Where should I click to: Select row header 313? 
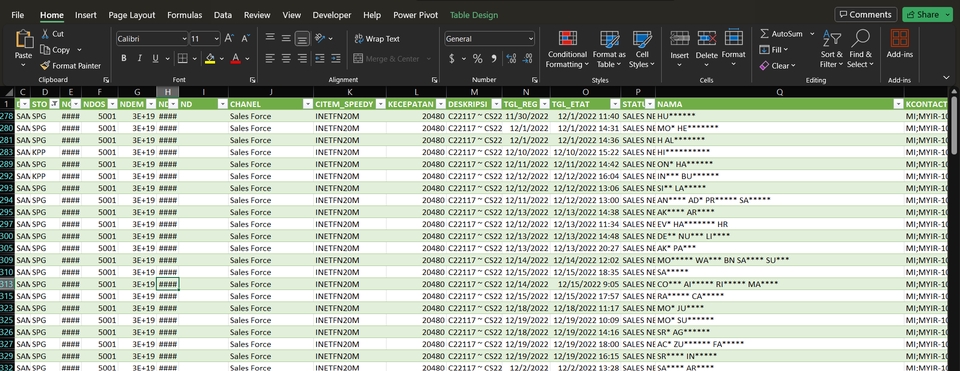point(7,284)
